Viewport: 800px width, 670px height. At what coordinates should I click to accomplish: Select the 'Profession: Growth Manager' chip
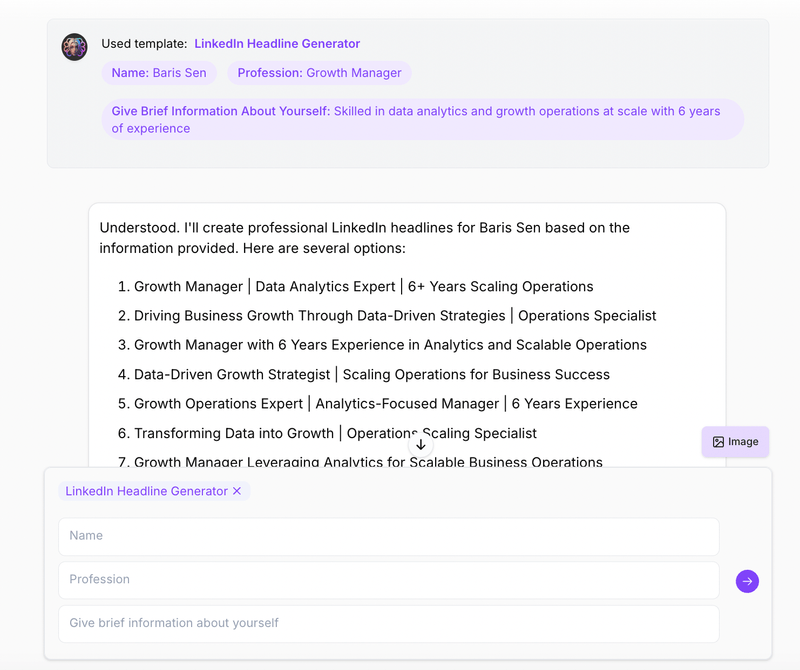coord(319,73)
